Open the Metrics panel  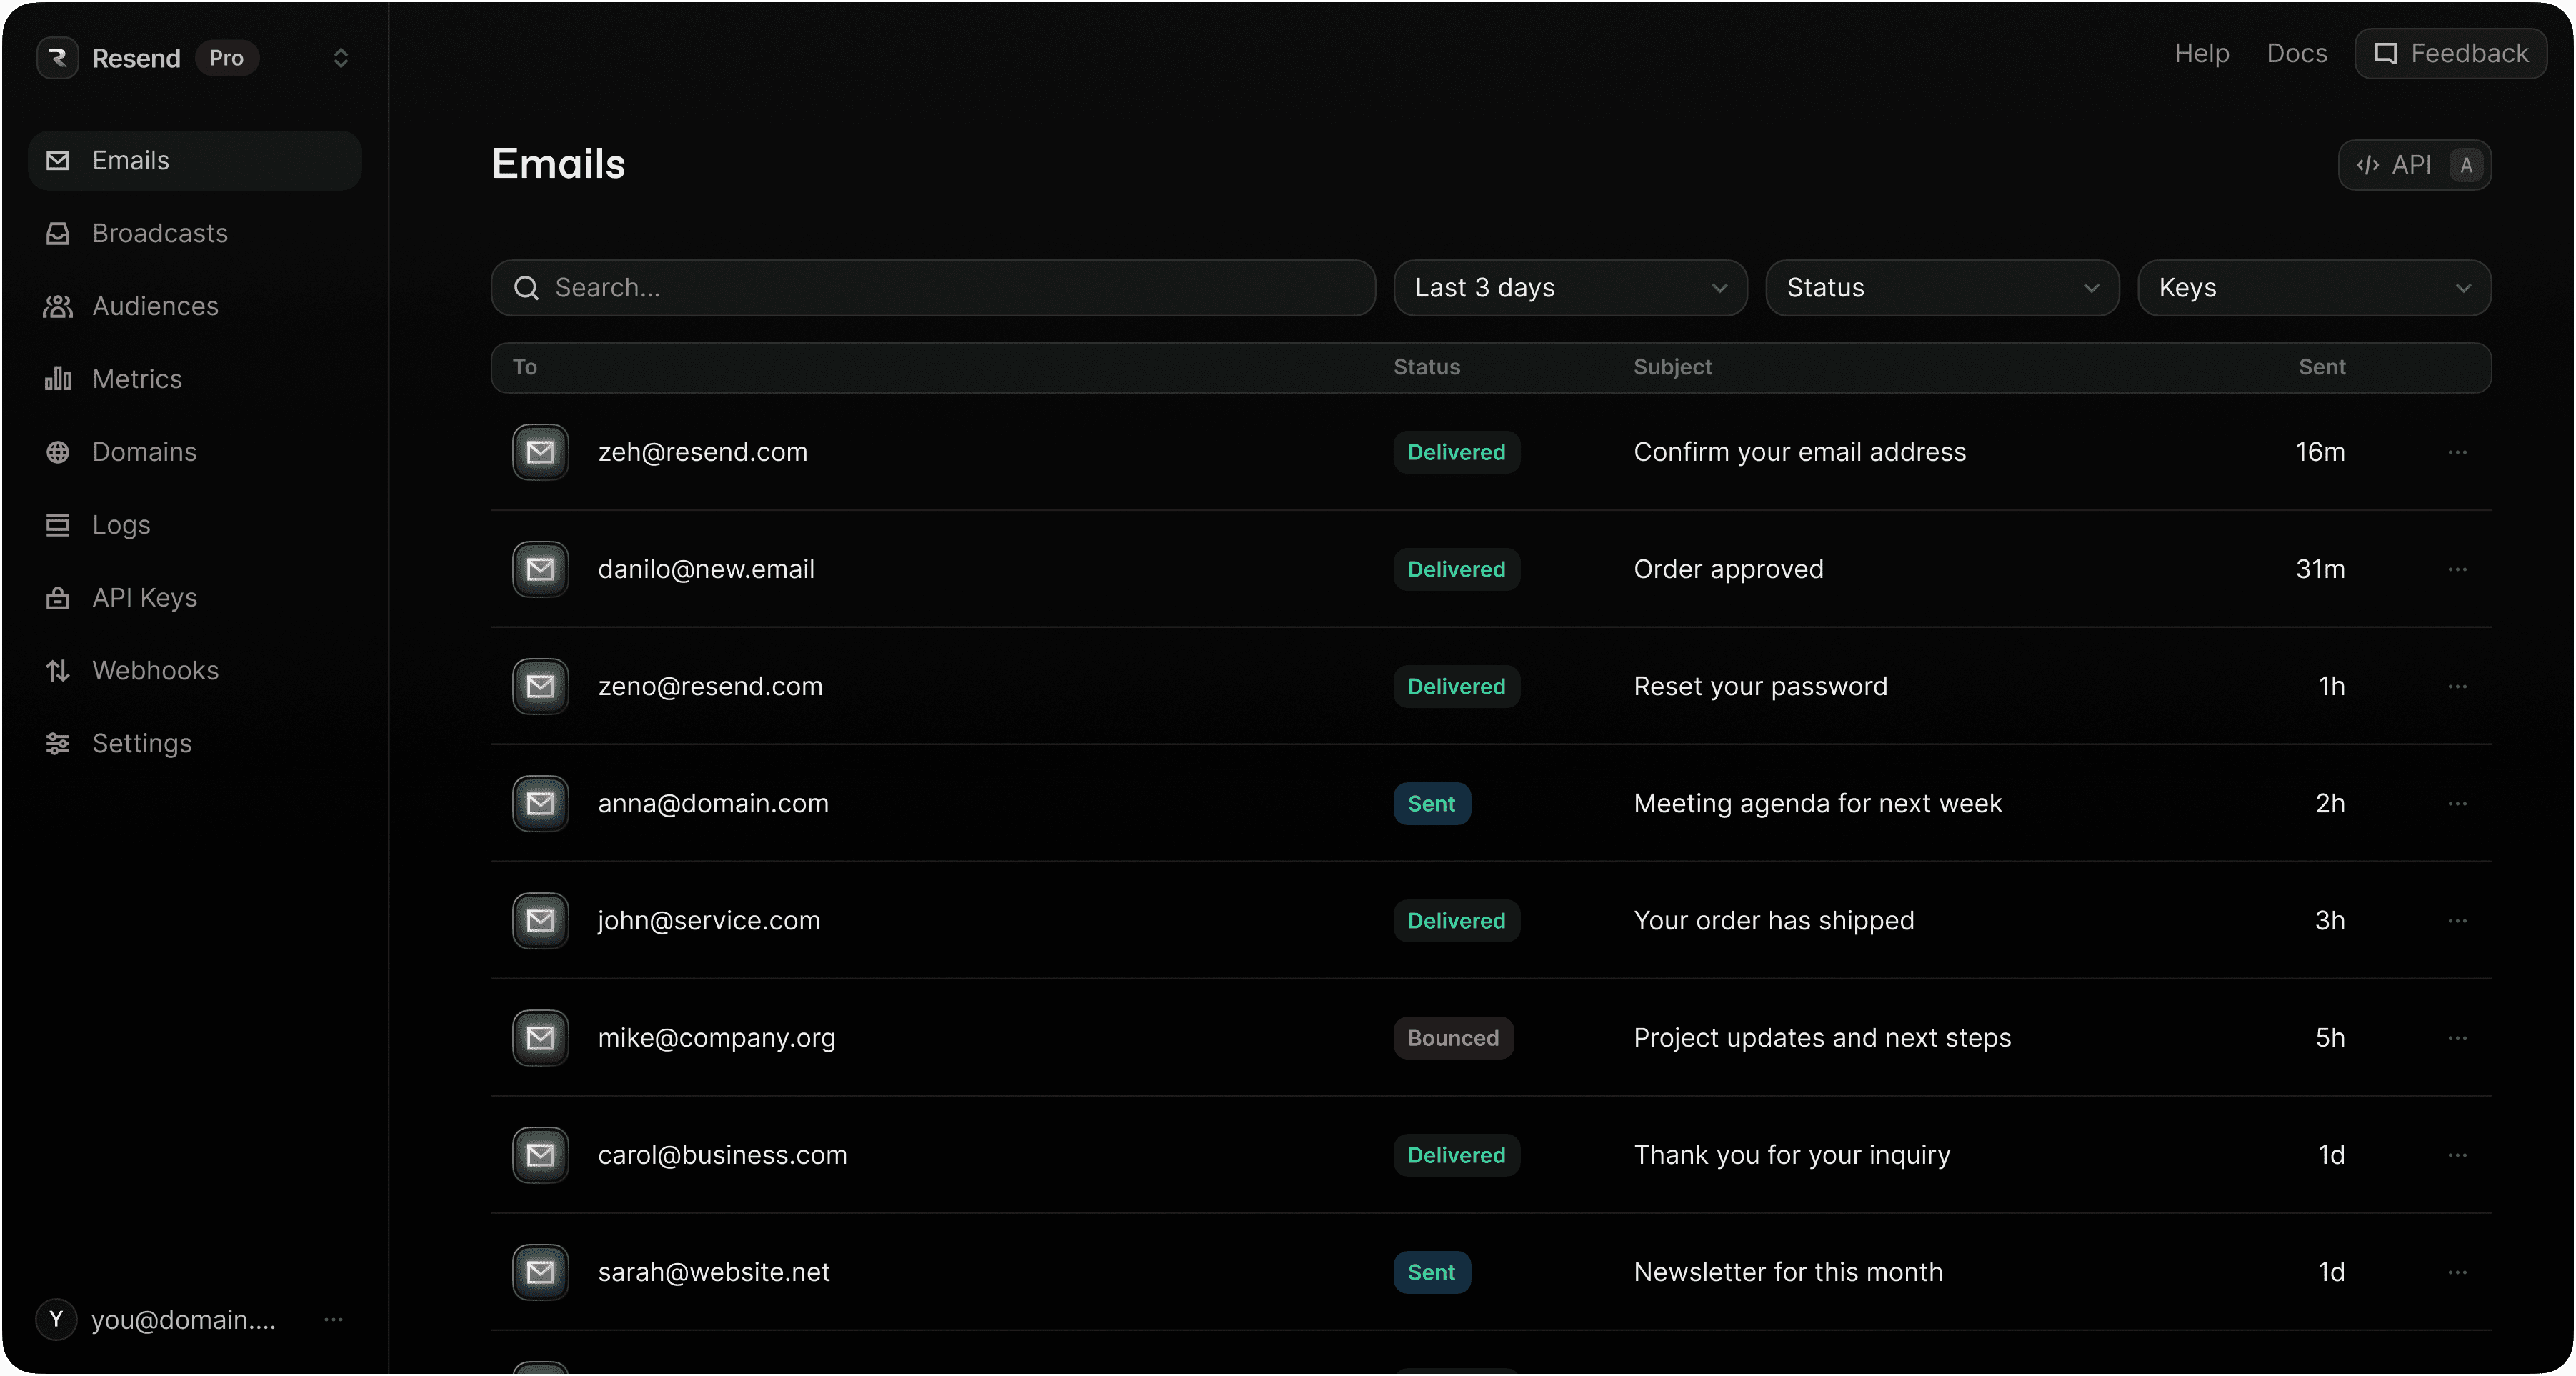coord(137,378)
